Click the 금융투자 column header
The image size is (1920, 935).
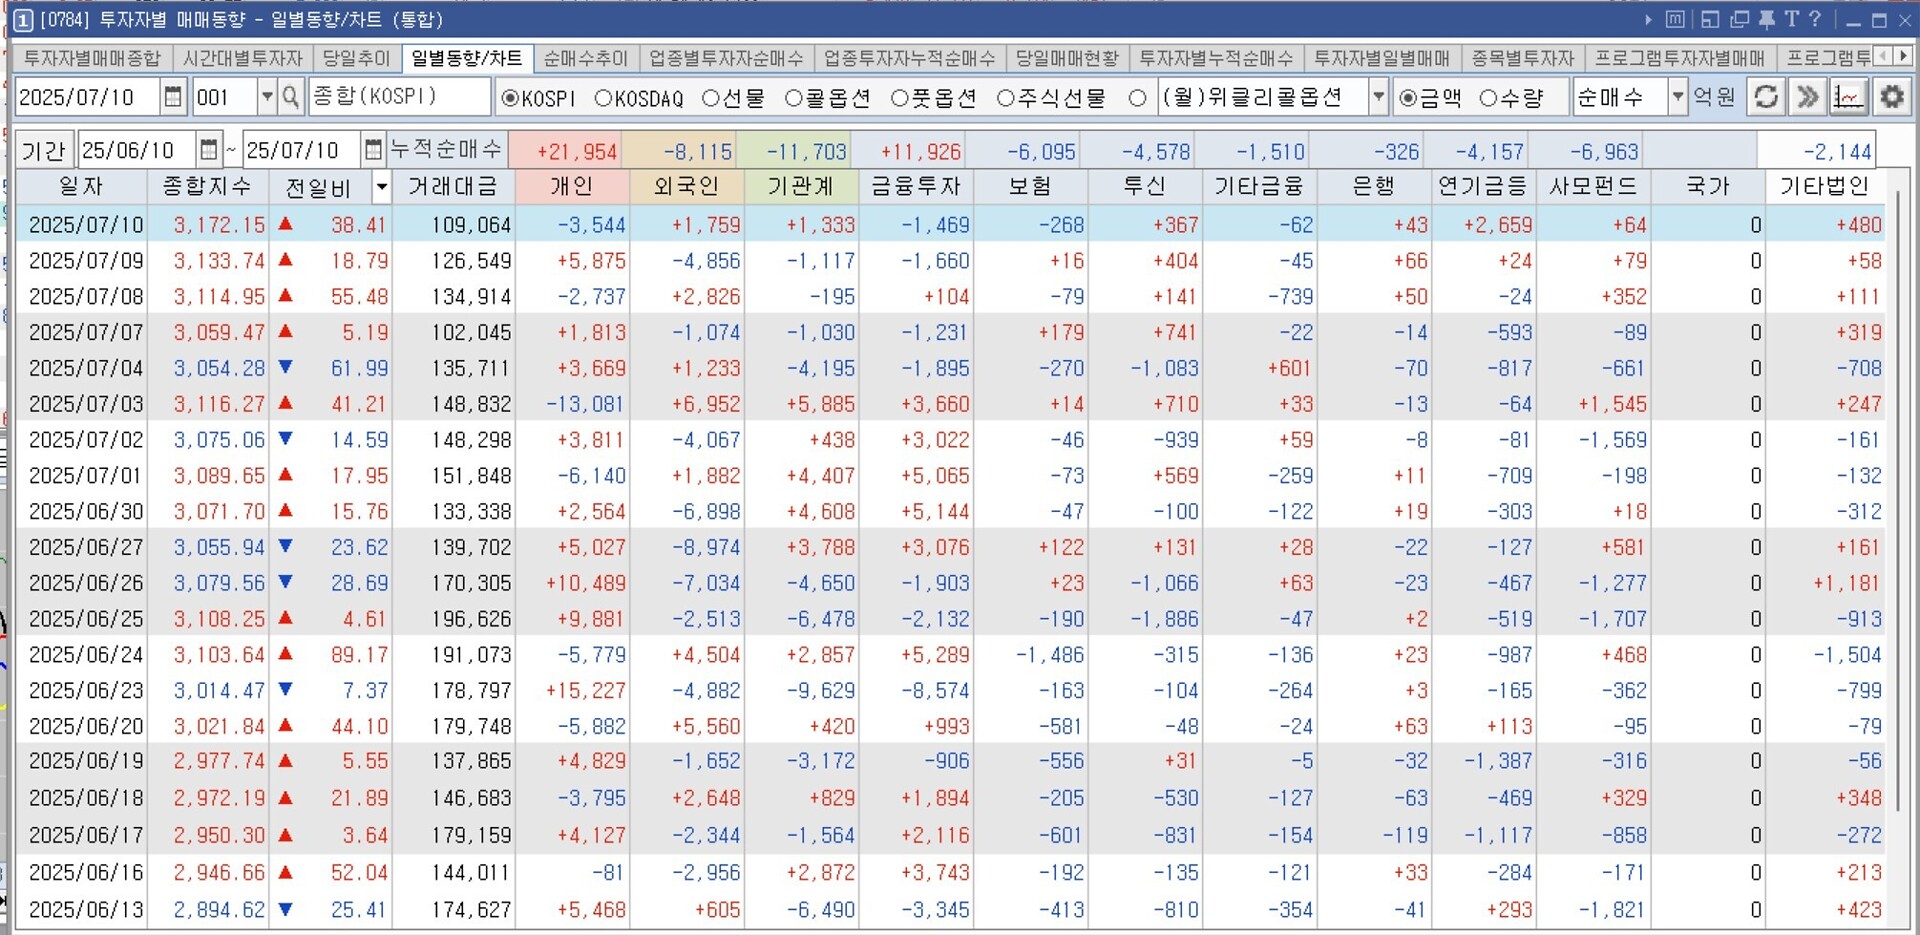point(916,186)
